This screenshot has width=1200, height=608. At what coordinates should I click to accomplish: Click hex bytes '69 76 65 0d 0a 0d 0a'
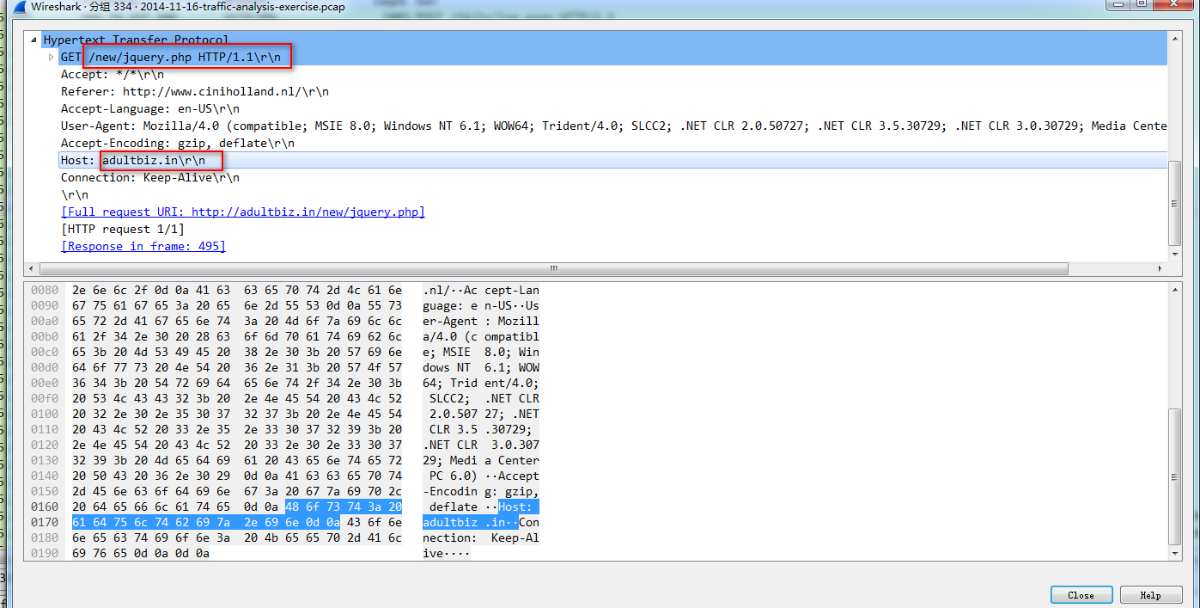140,553
